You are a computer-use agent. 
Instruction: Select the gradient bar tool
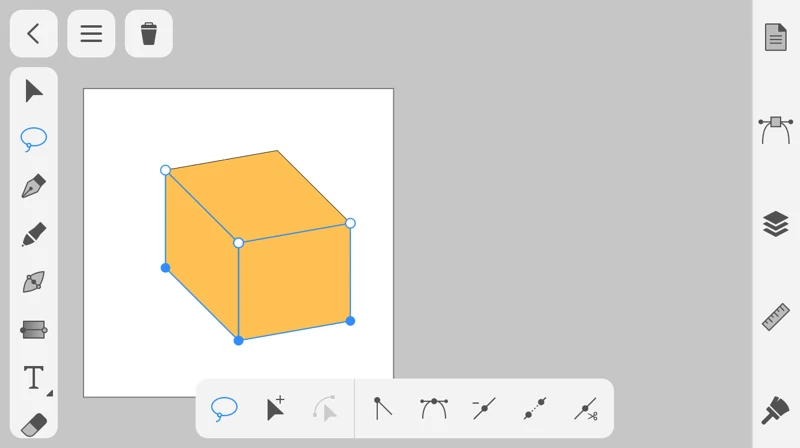(34, 330)
